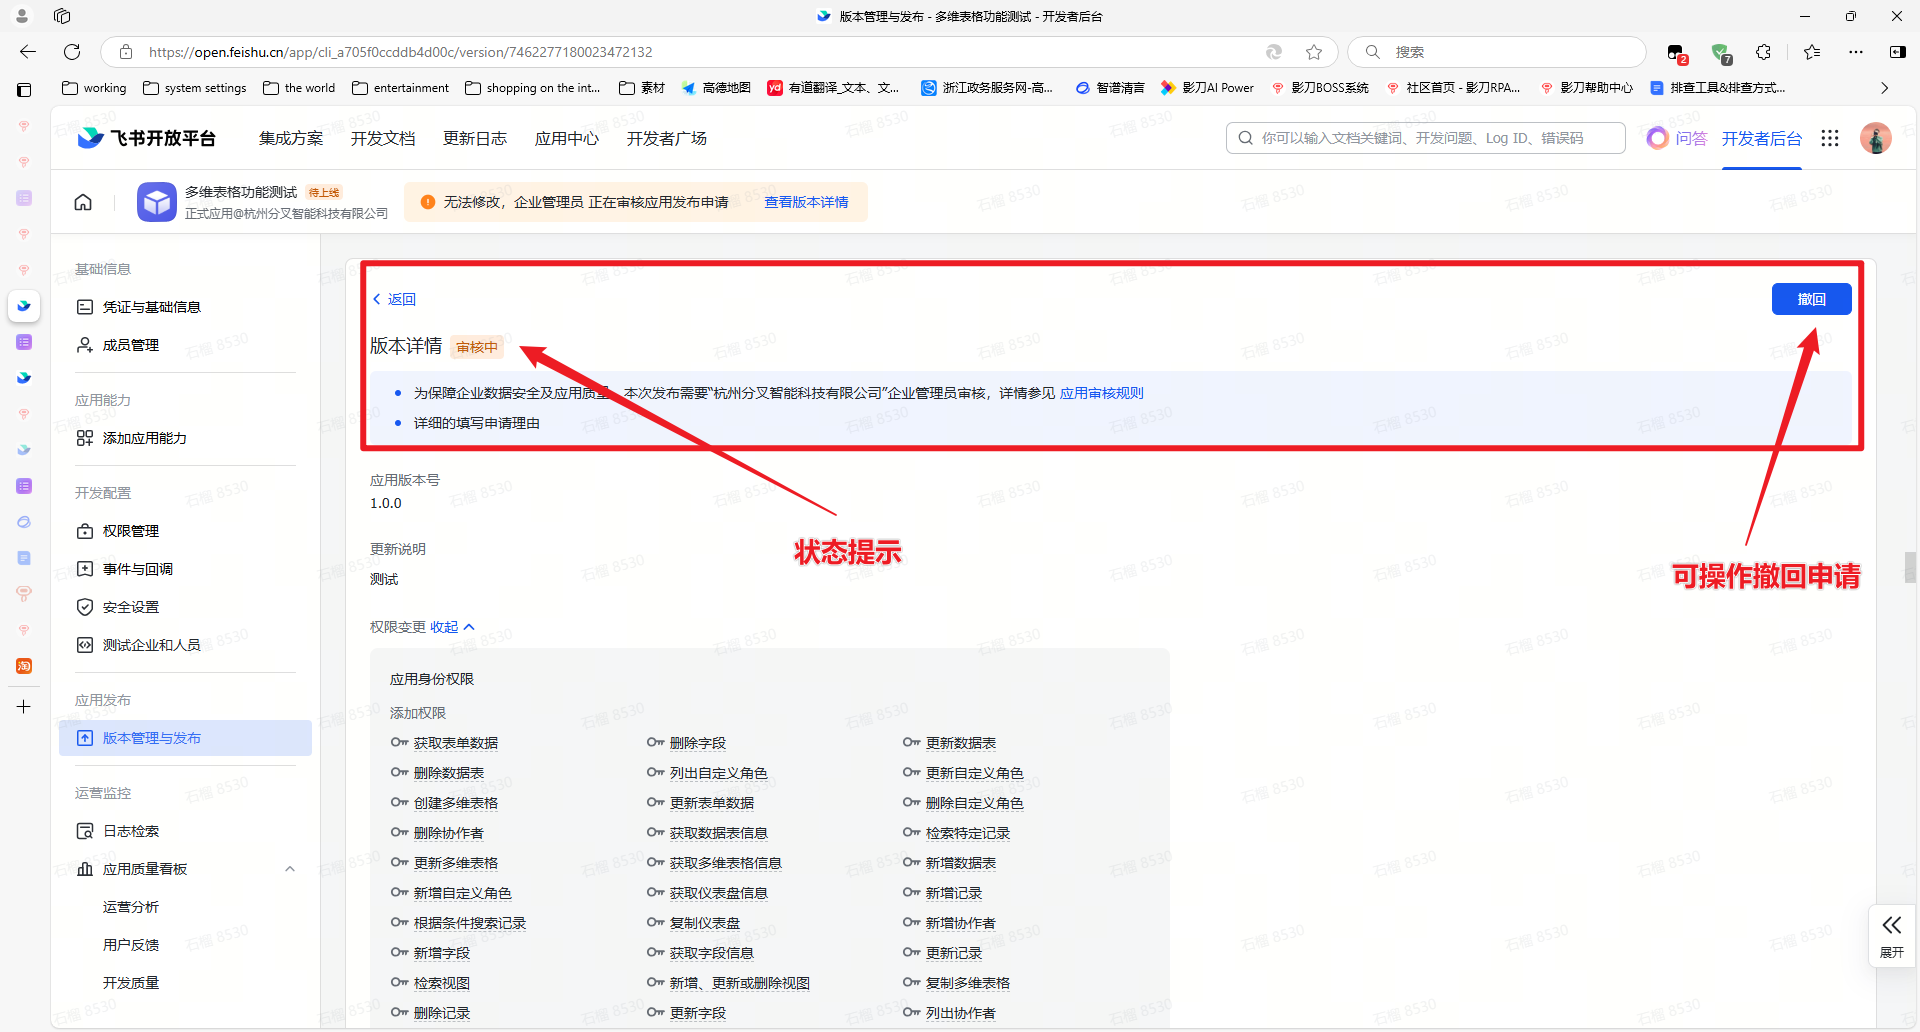1920x1032 pixels.
Task: Click the plus icon in browser sidebar
Action: (24, 707)
